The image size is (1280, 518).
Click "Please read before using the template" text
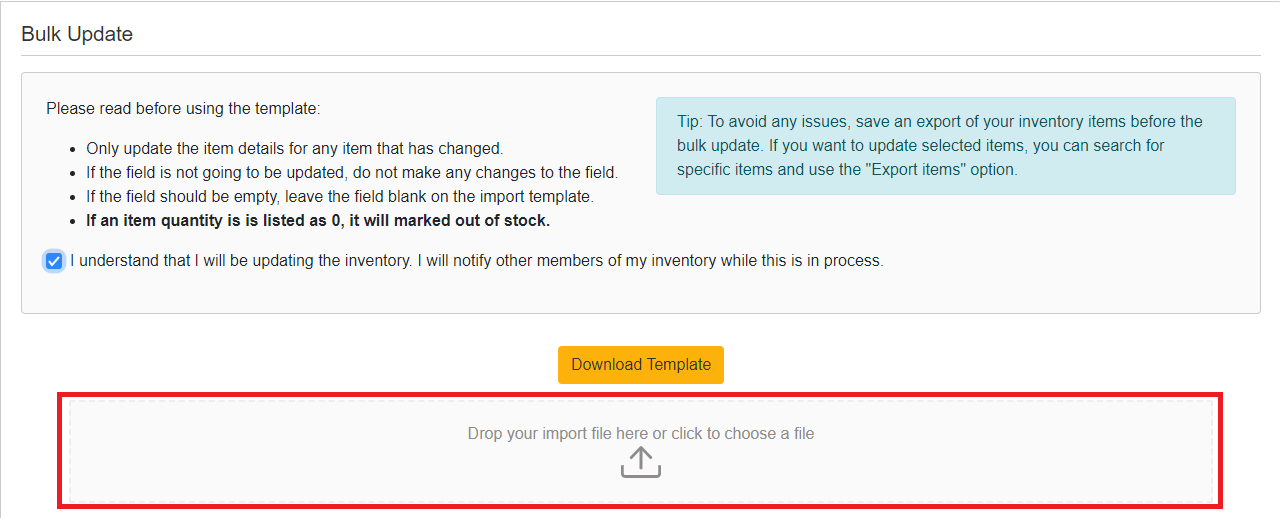coord(183,108)
